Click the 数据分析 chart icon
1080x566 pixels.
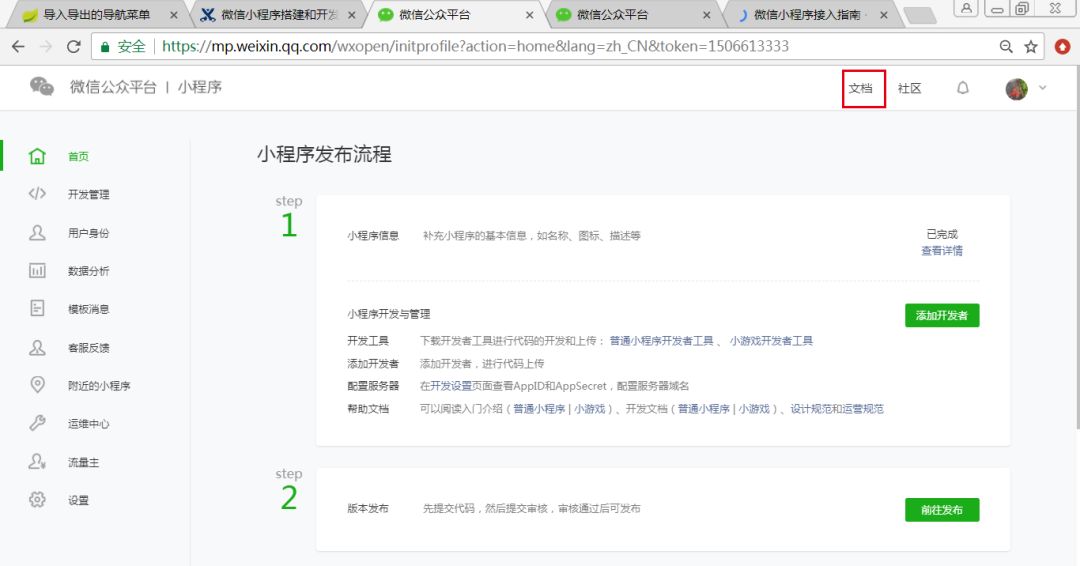click(37, 271)
